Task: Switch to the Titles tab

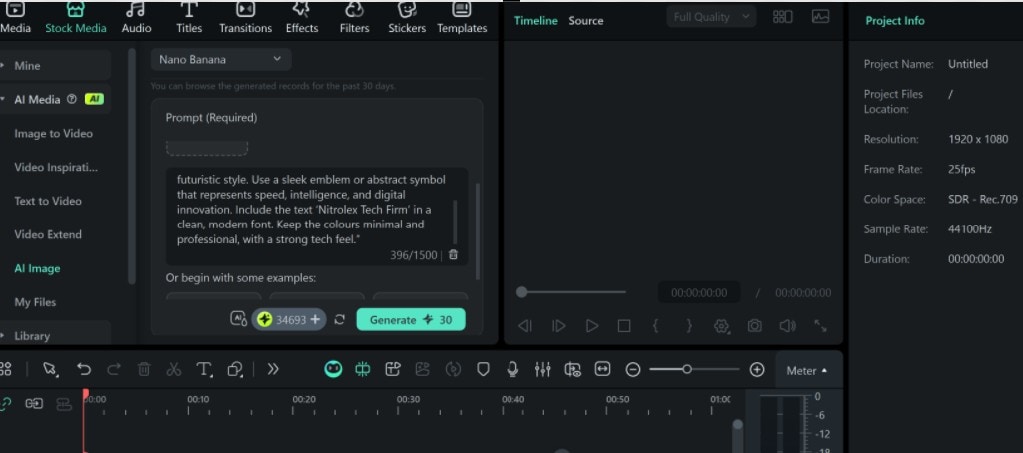Action: [189, 18]
